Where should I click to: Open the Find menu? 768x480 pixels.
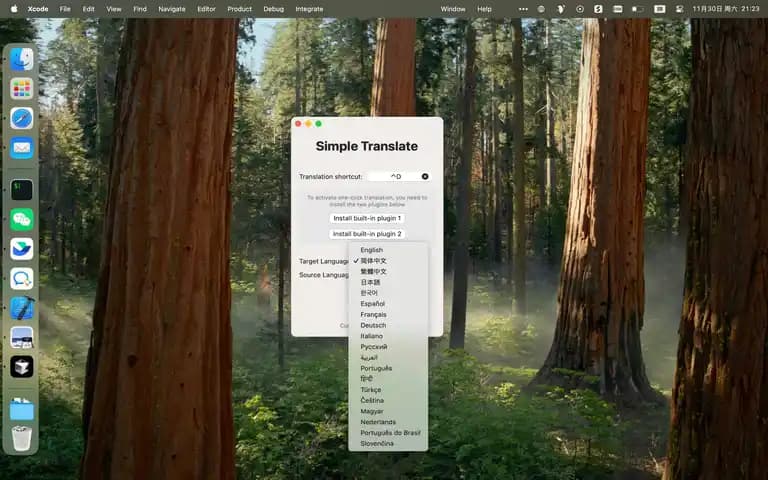[140, 9]
